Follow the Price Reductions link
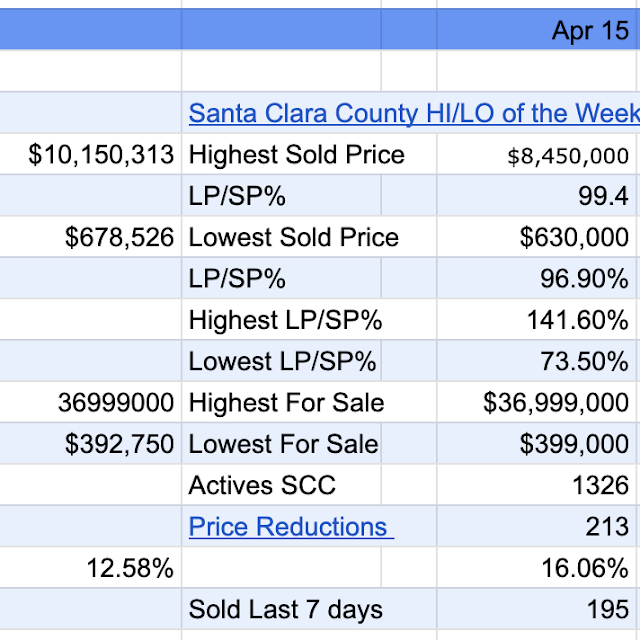 click(290, 527)
